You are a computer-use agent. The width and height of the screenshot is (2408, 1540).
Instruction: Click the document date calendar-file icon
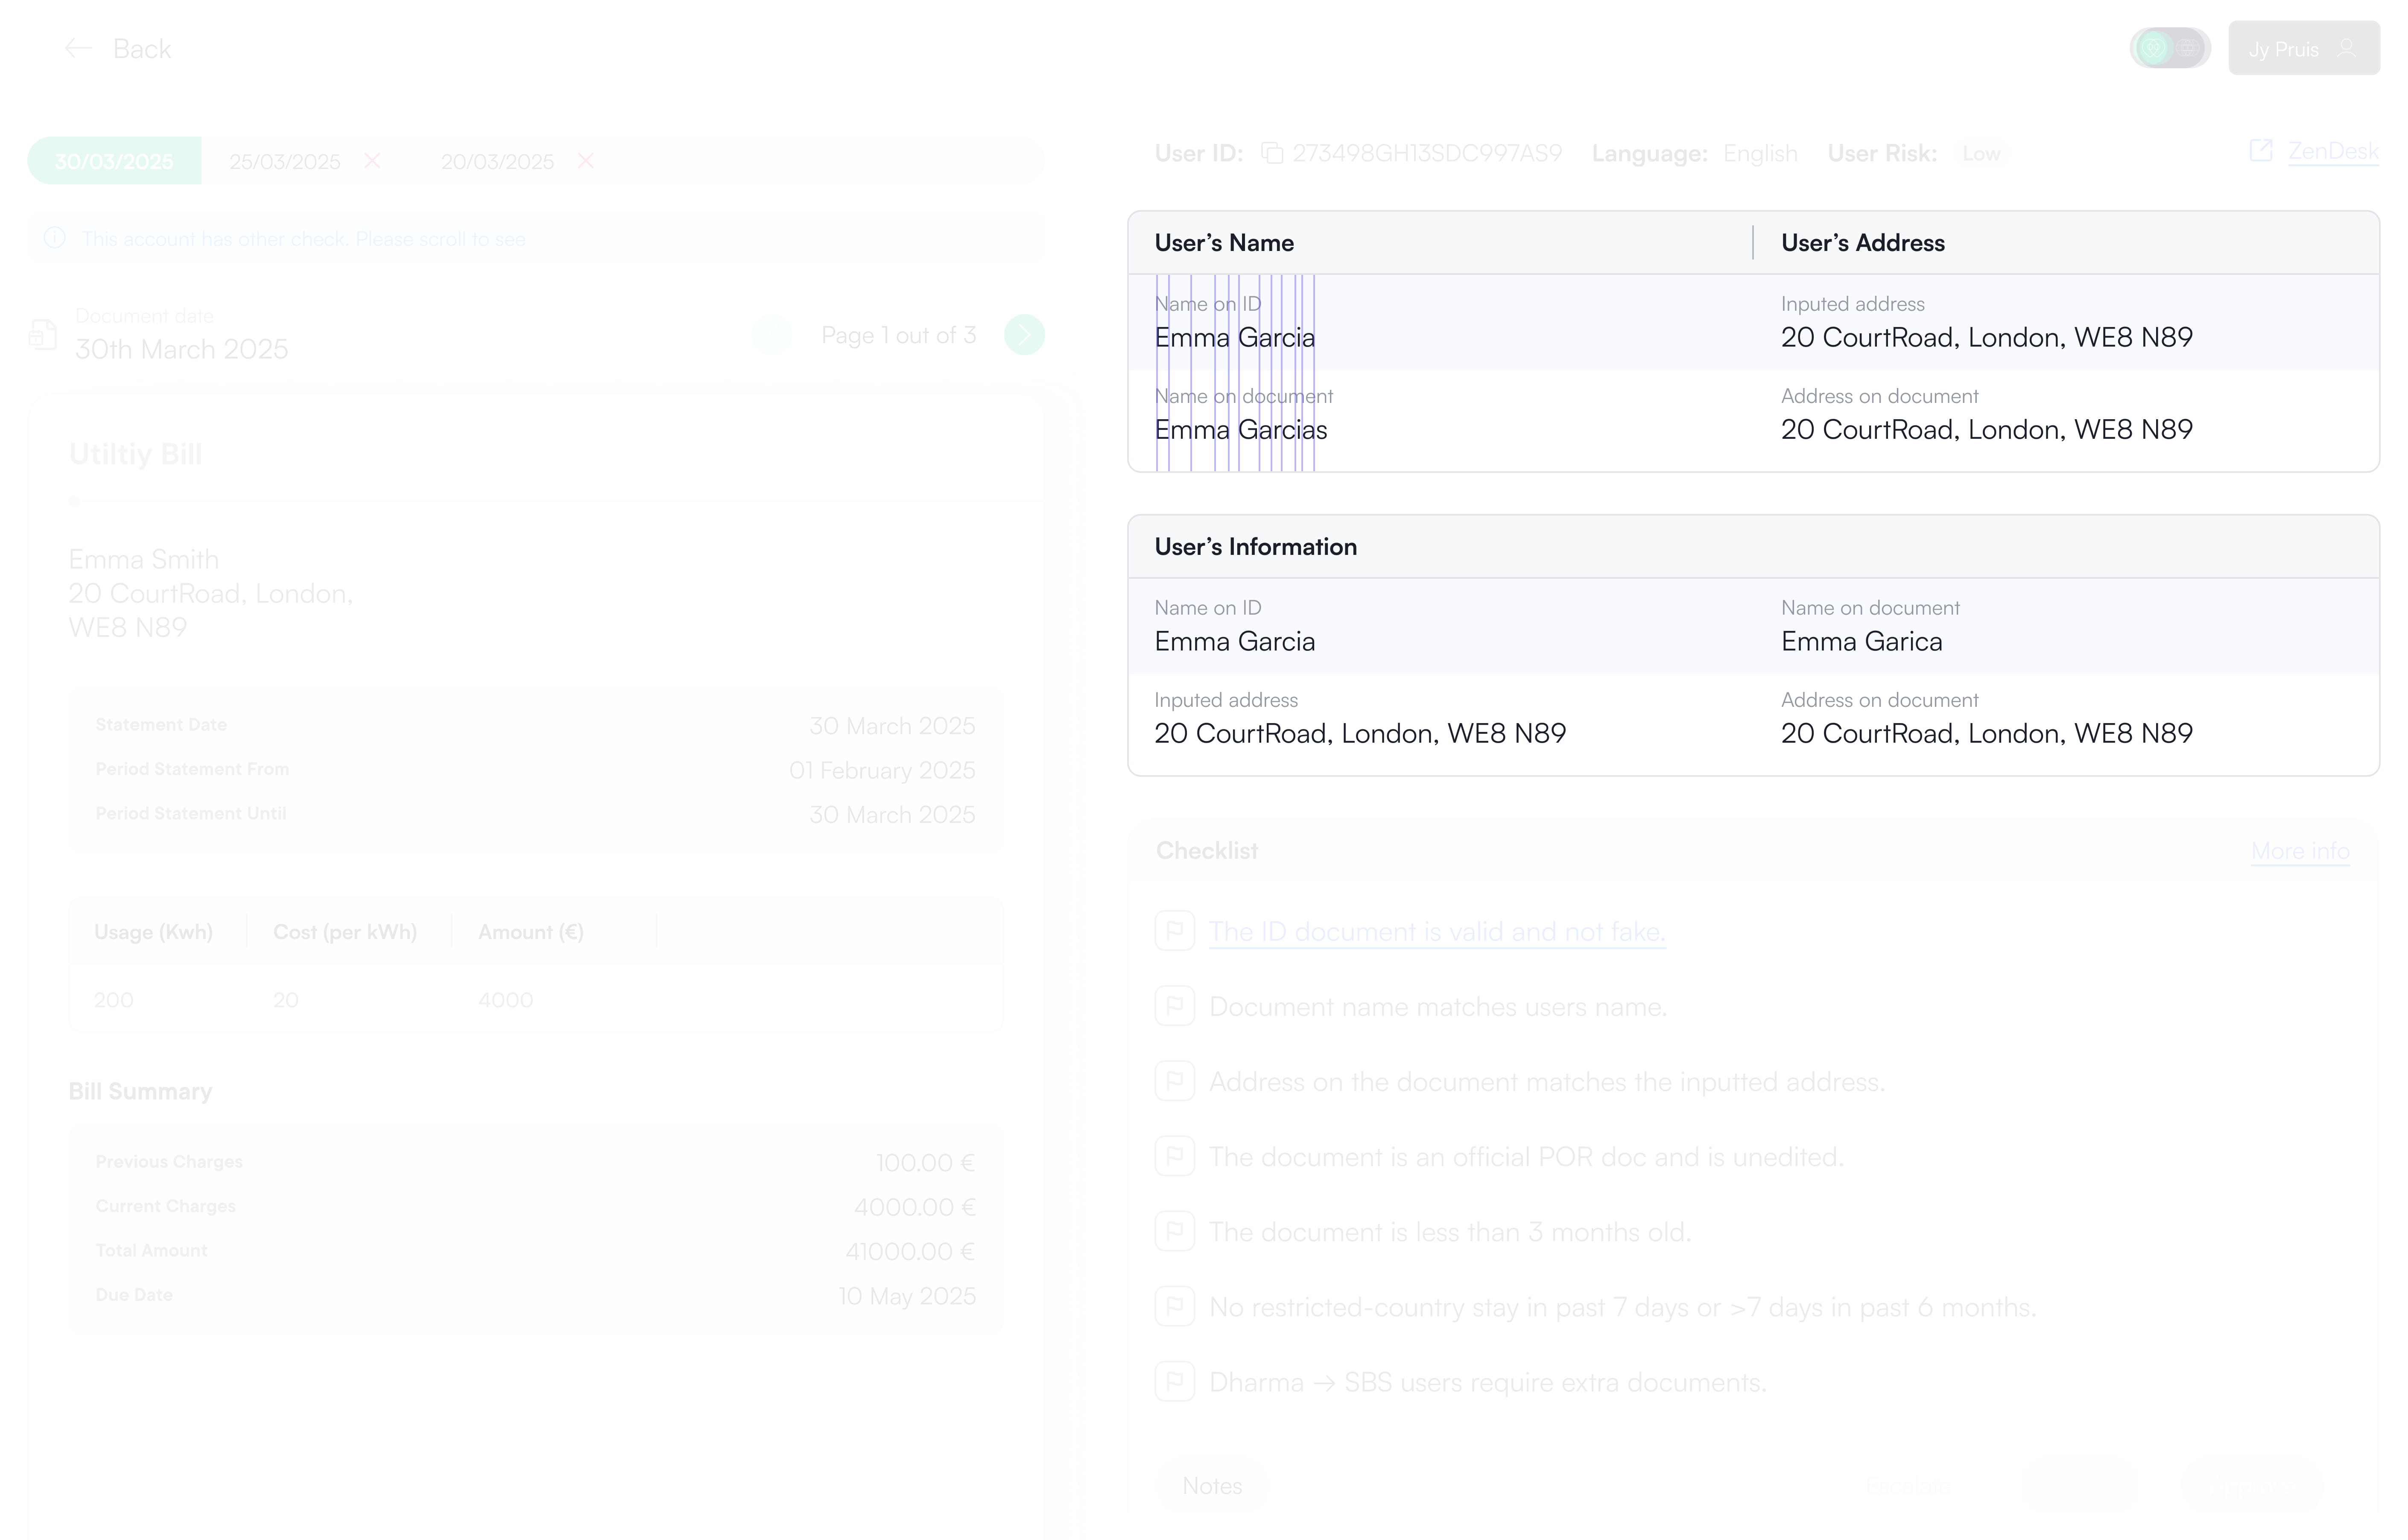43,334
